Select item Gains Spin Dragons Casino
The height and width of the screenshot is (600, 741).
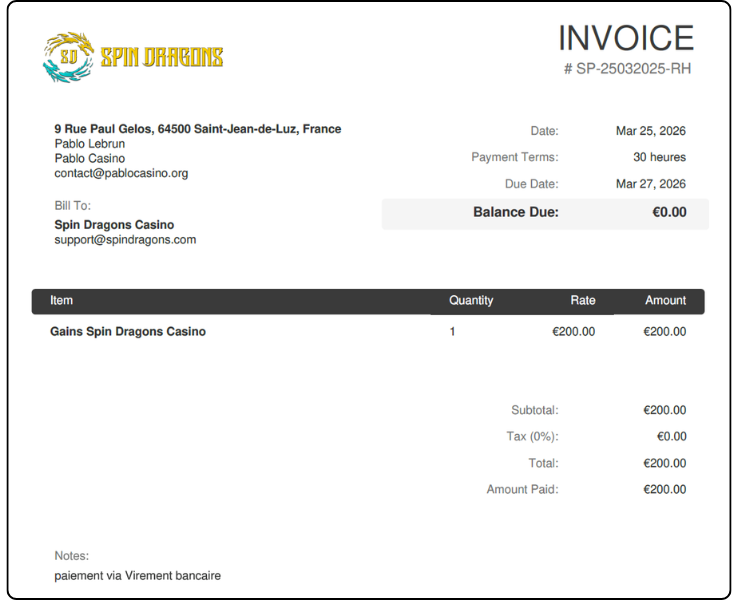128,332
